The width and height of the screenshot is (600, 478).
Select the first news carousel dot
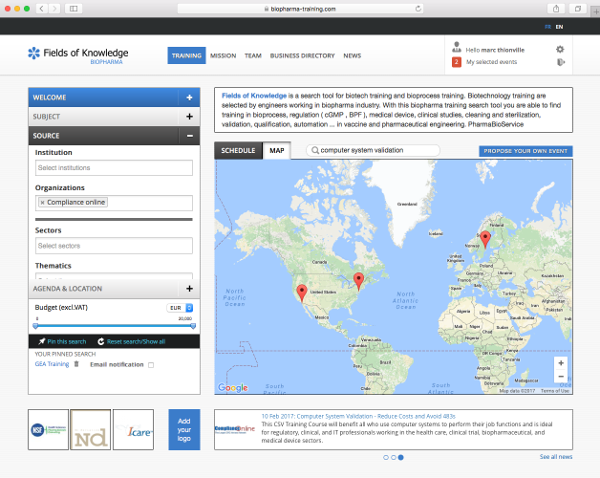coord(386,457)
